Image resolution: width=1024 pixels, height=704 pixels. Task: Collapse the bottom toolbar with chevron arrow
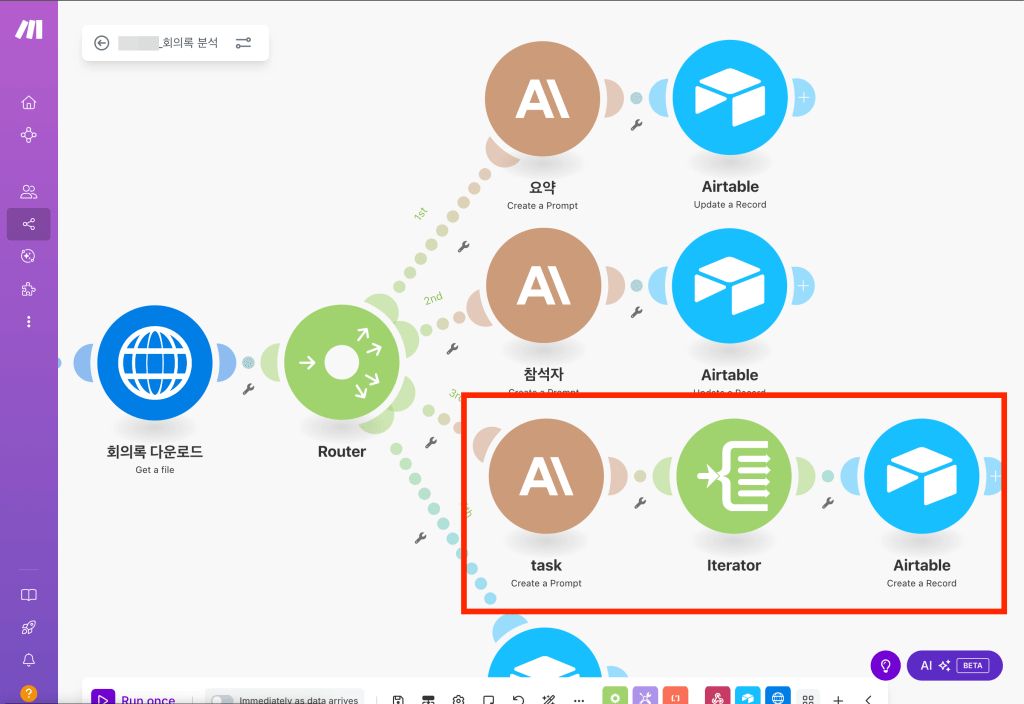868,700
